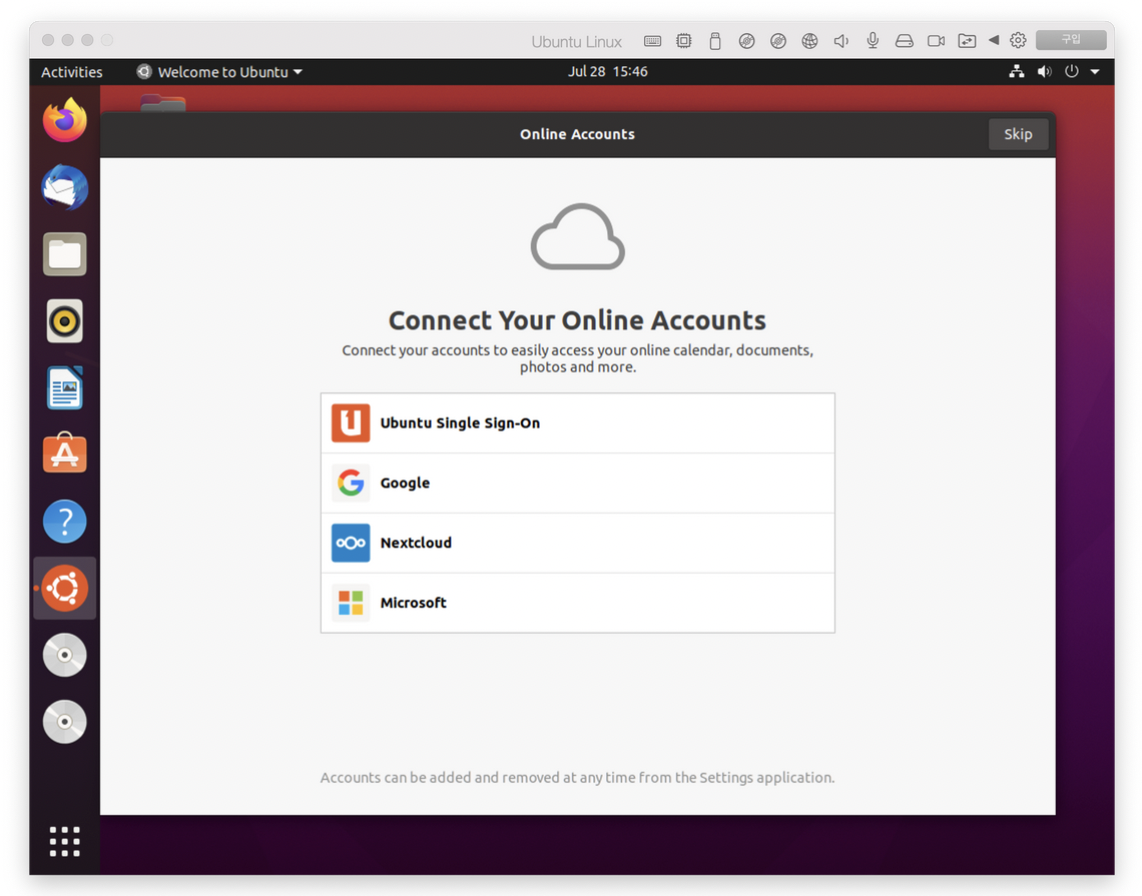Click the gray purchase button in Parallels toolbar
1142x896 pixels.
click(1071, 39)
